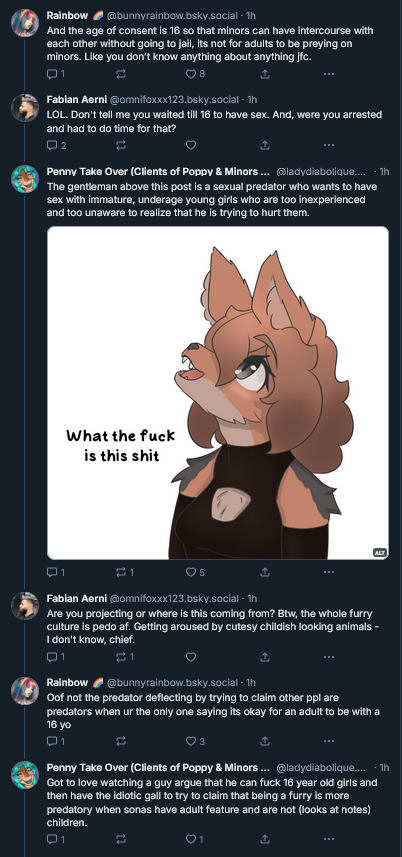
Task: Like Penny's last post with 1 like
Action: click(195, 838)
